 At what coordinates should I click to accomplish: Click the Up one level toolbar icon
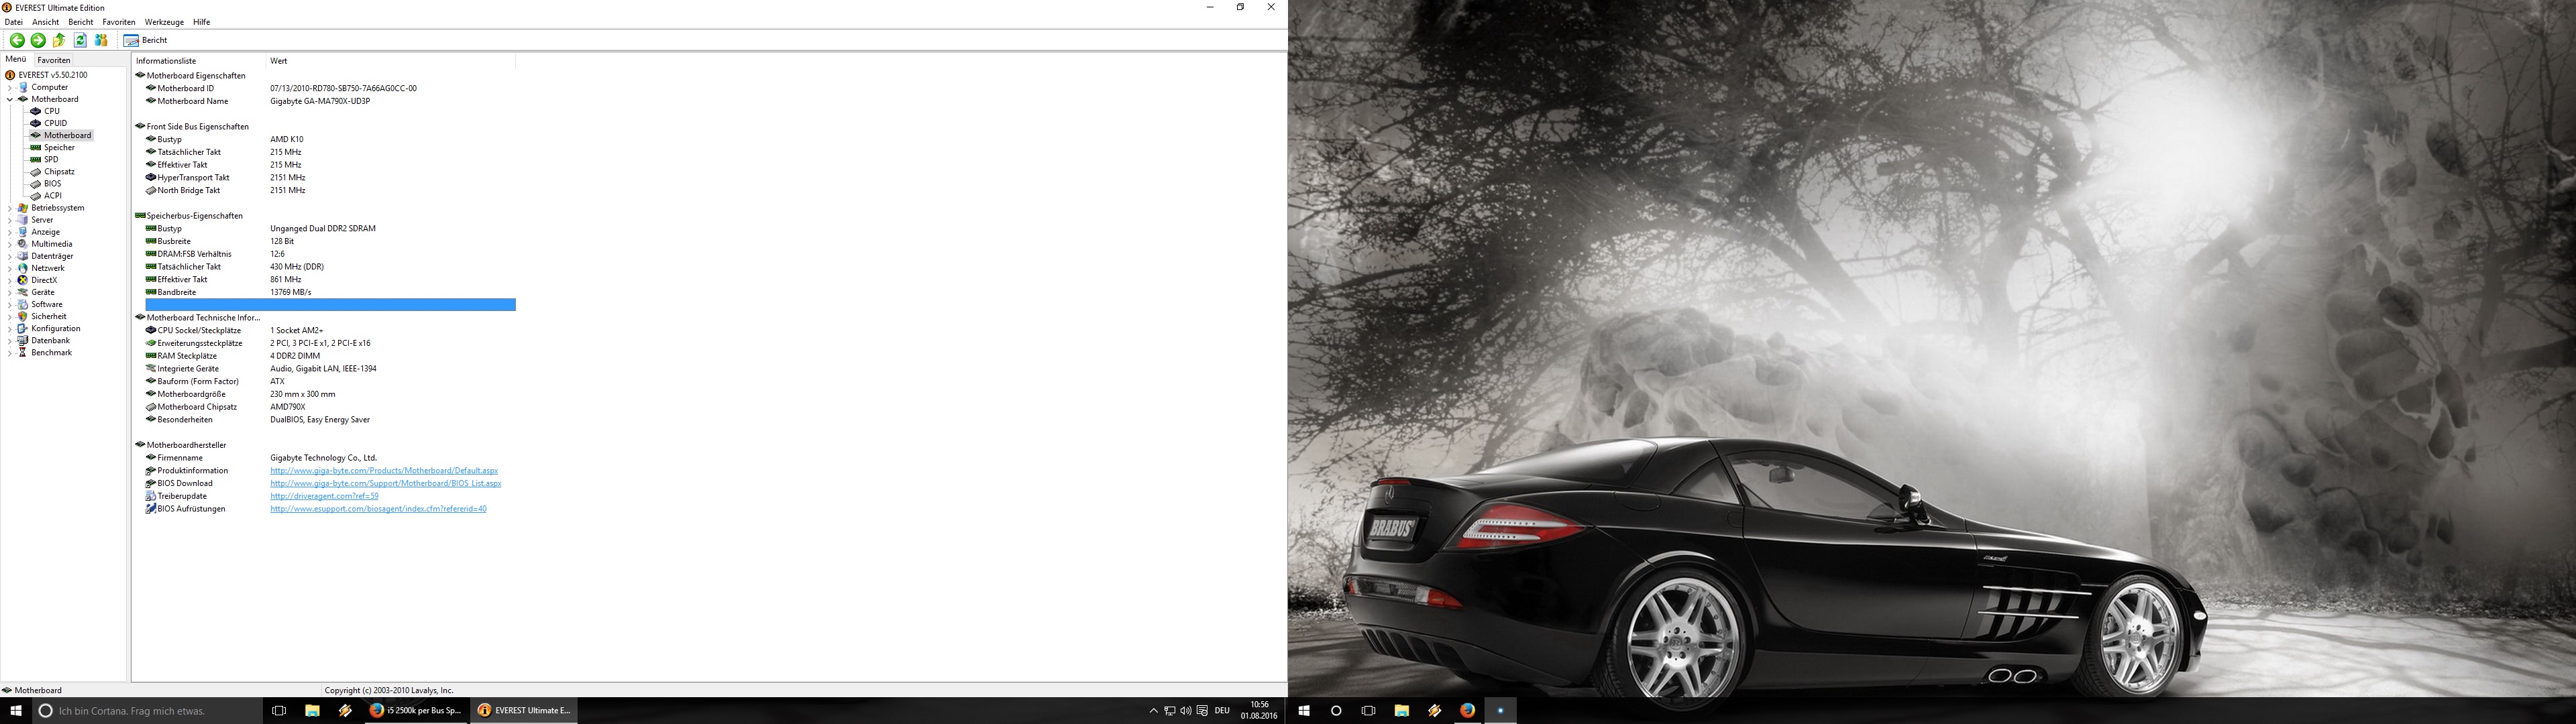pos(59,40)
